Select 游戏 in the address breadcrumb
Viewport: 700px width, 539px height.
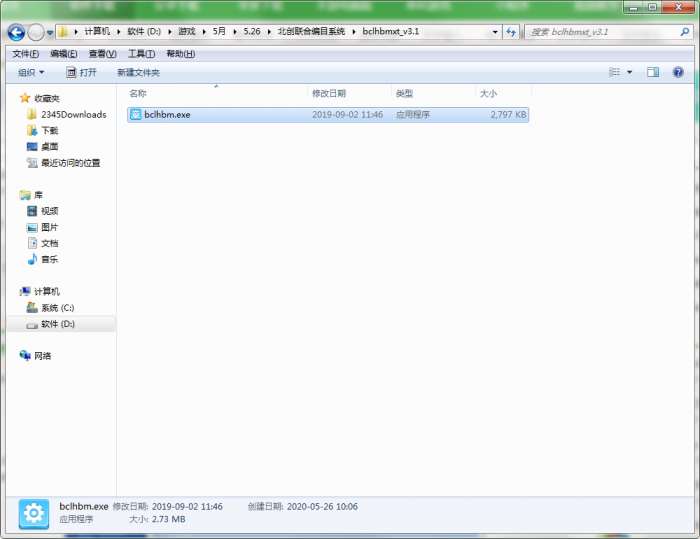pos(187,31)
